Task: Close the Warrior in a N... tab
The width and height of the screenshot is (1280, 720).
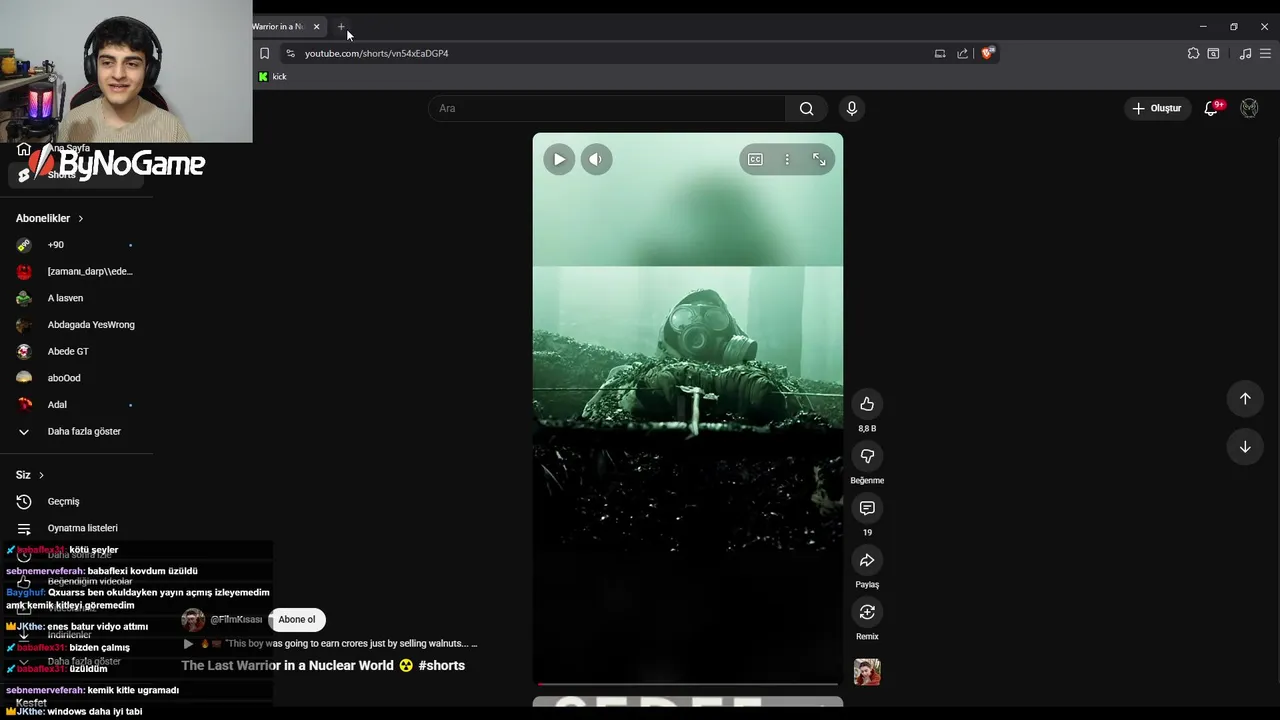Action: click(317, 27)
